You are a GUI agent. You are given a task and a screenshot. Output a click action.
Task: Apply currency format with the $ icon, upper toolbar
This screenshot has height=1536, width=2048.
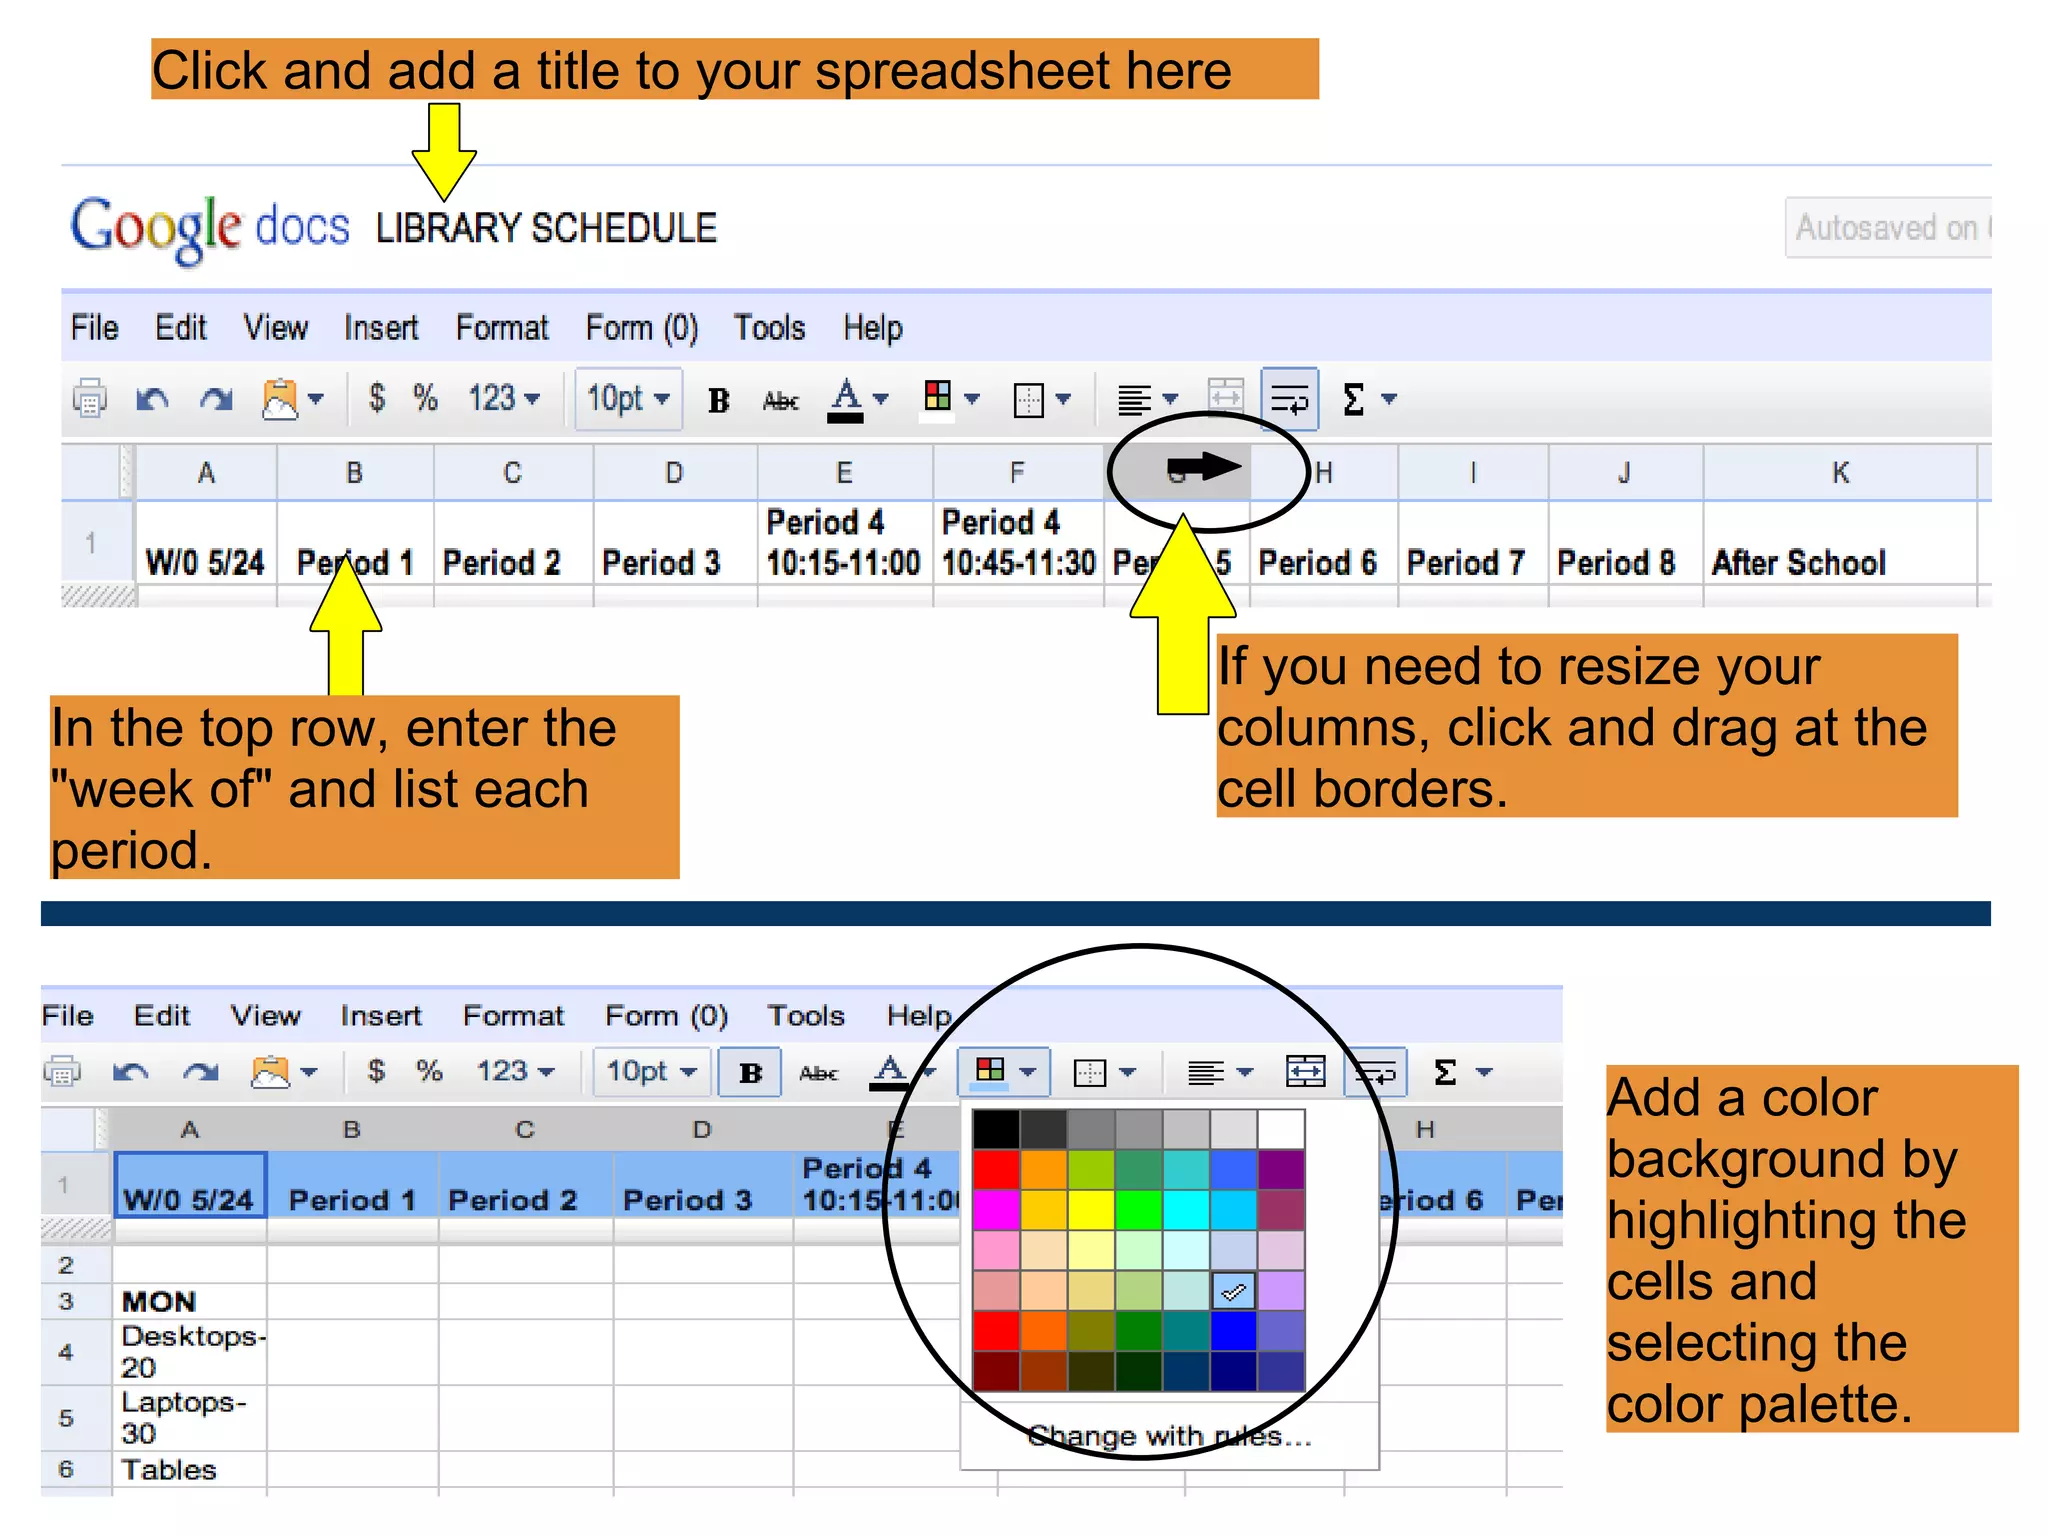coord(377,398)
